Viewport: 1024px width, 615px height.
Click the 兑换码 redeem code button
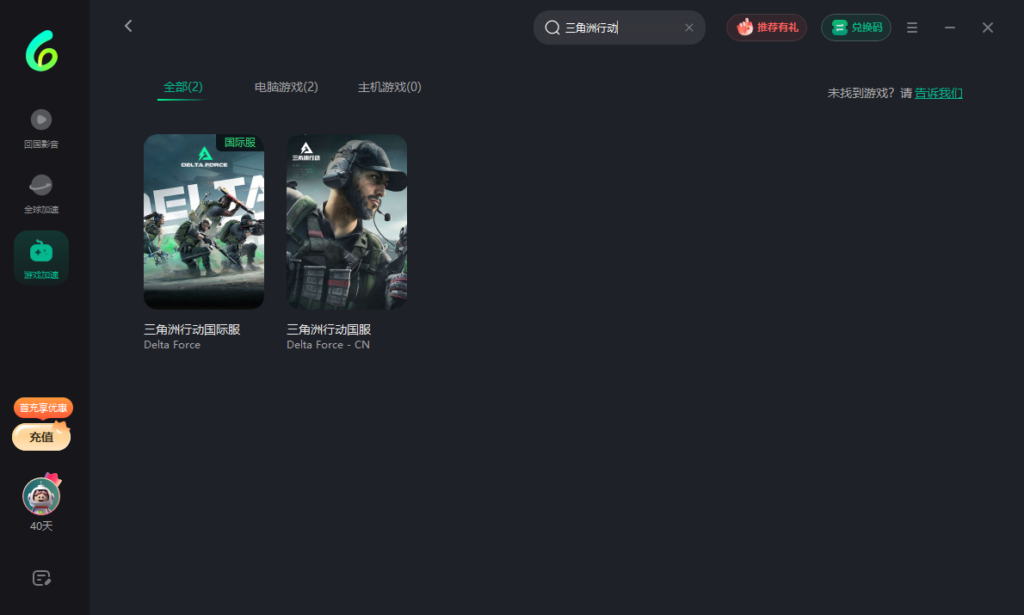(x=856, y=28)
